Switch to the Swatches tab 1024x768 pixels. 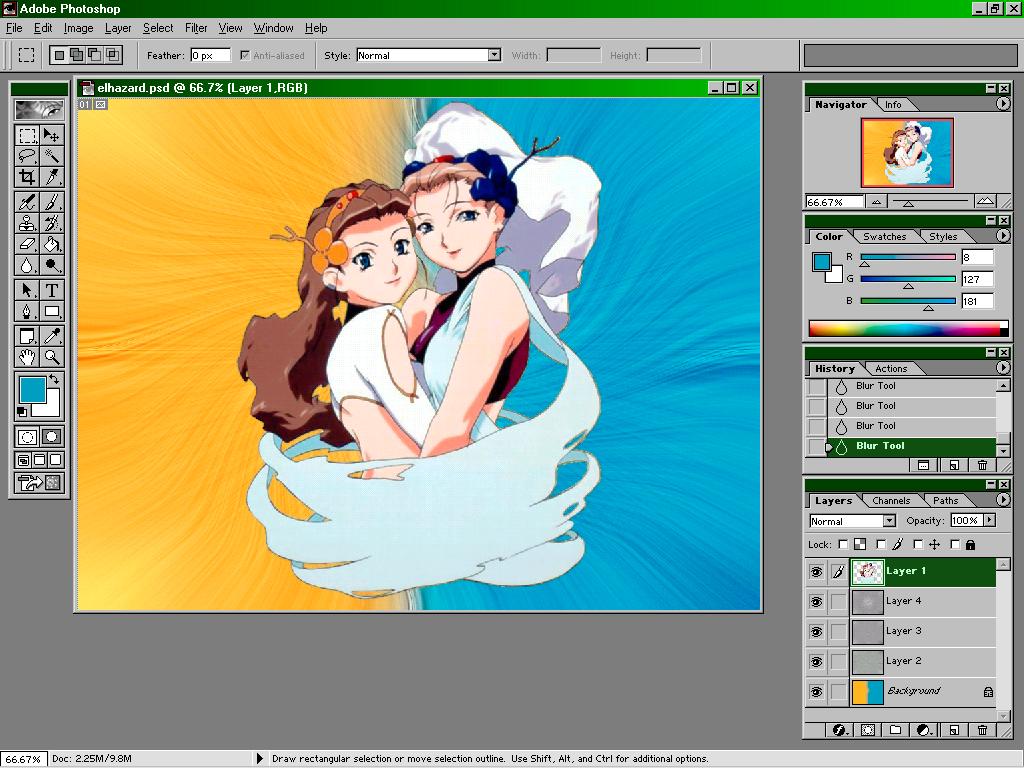click(x=884, y=237)
